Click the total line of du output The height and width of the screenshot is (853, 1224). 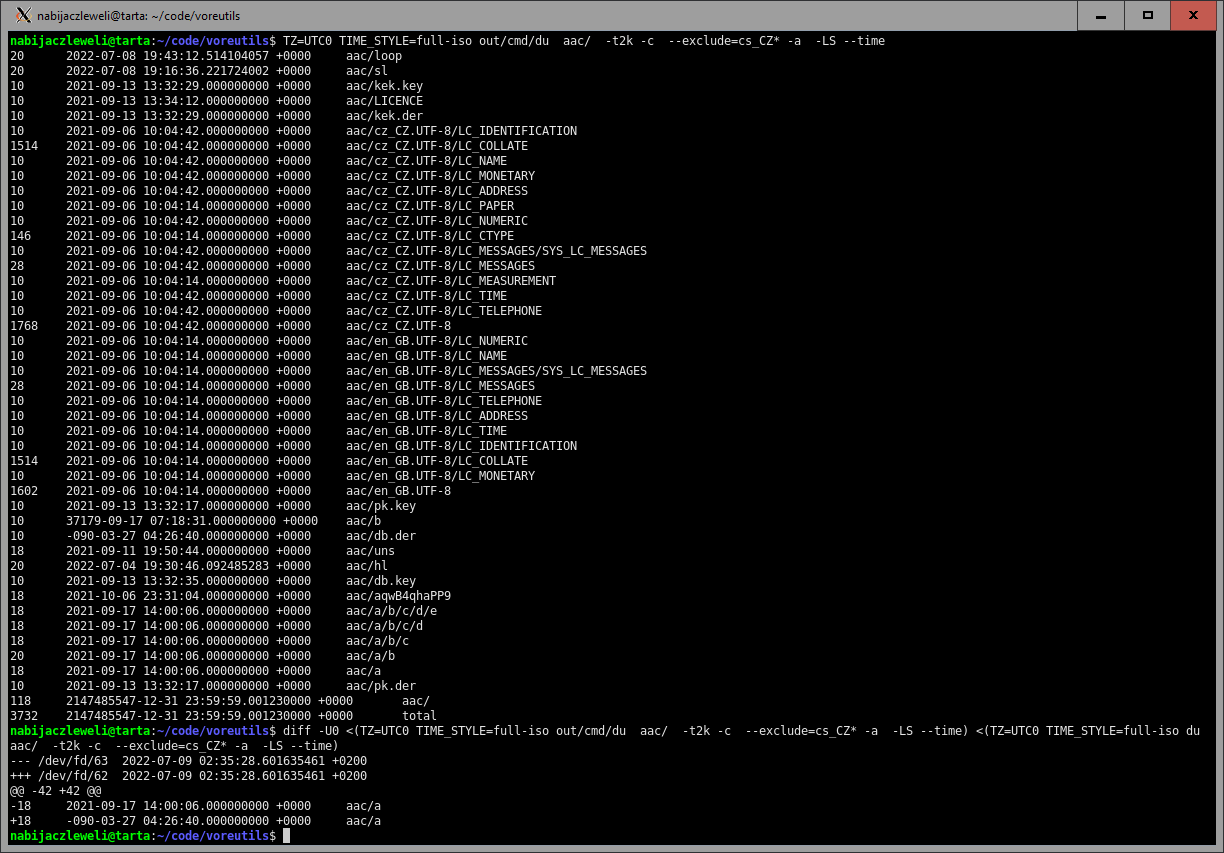click(419, 716)
